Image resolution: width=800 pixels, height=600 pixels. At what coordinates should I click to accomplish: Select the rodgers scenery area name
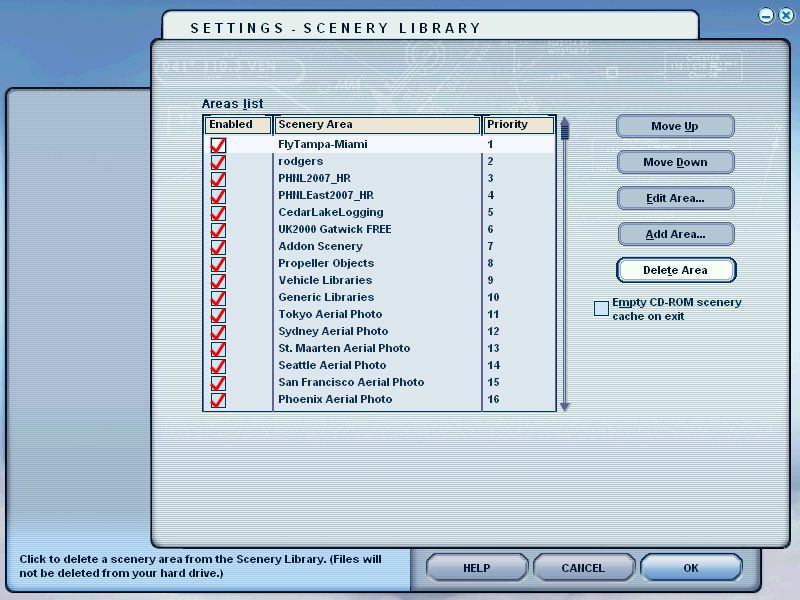[x=301, y=161]
